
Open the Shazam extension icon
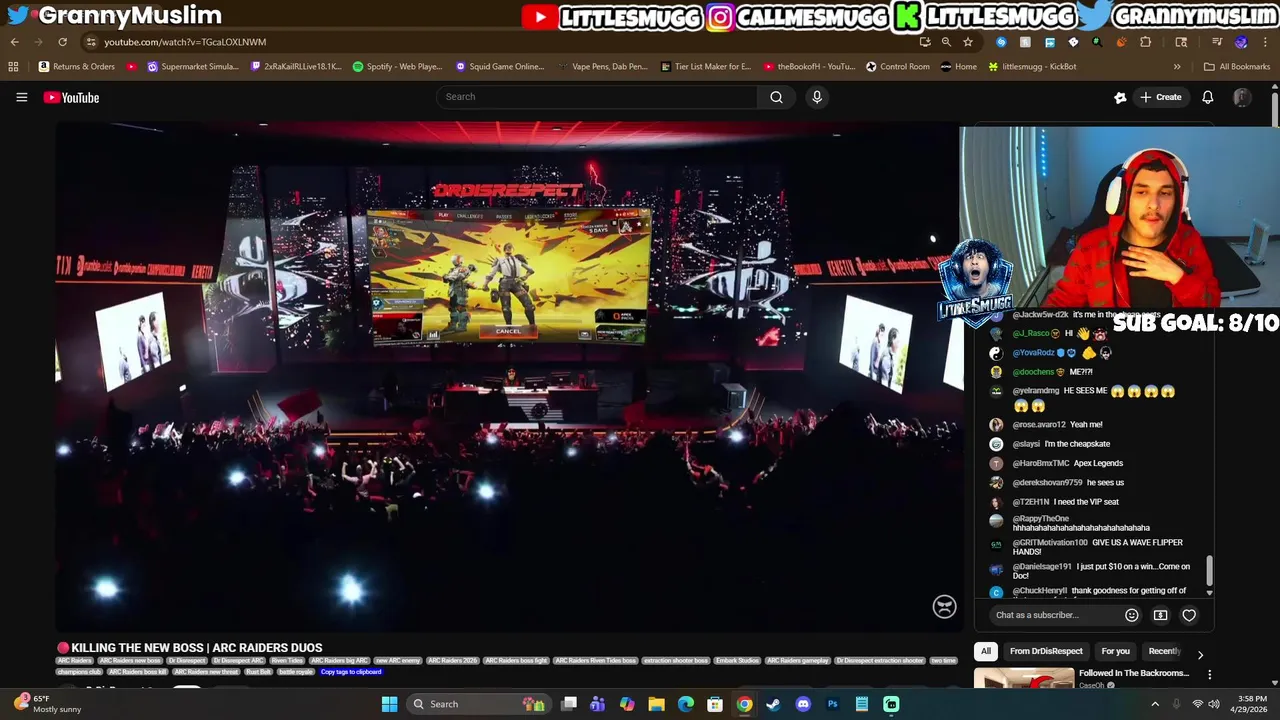1001,42
